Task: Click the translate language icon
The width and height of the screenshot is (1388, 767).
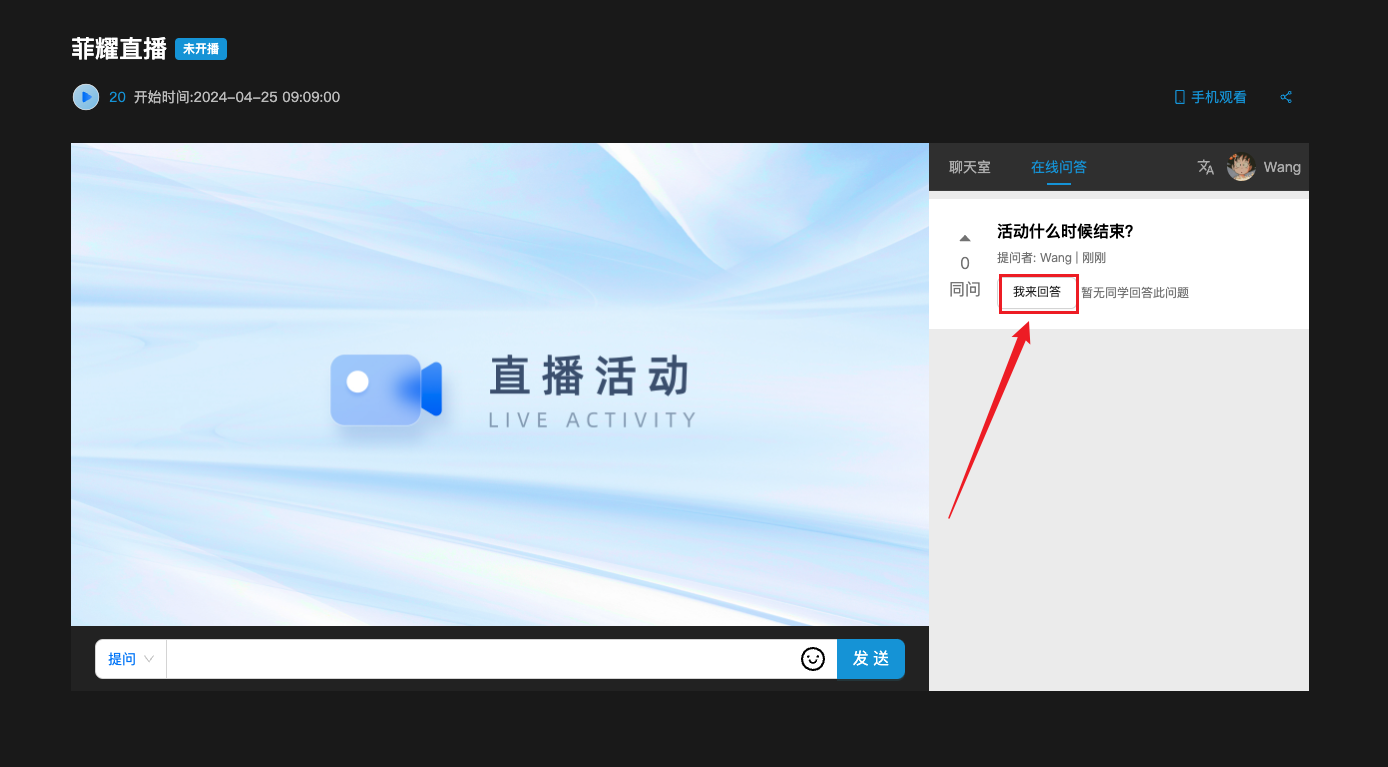Action: [x=1206, y=167]
